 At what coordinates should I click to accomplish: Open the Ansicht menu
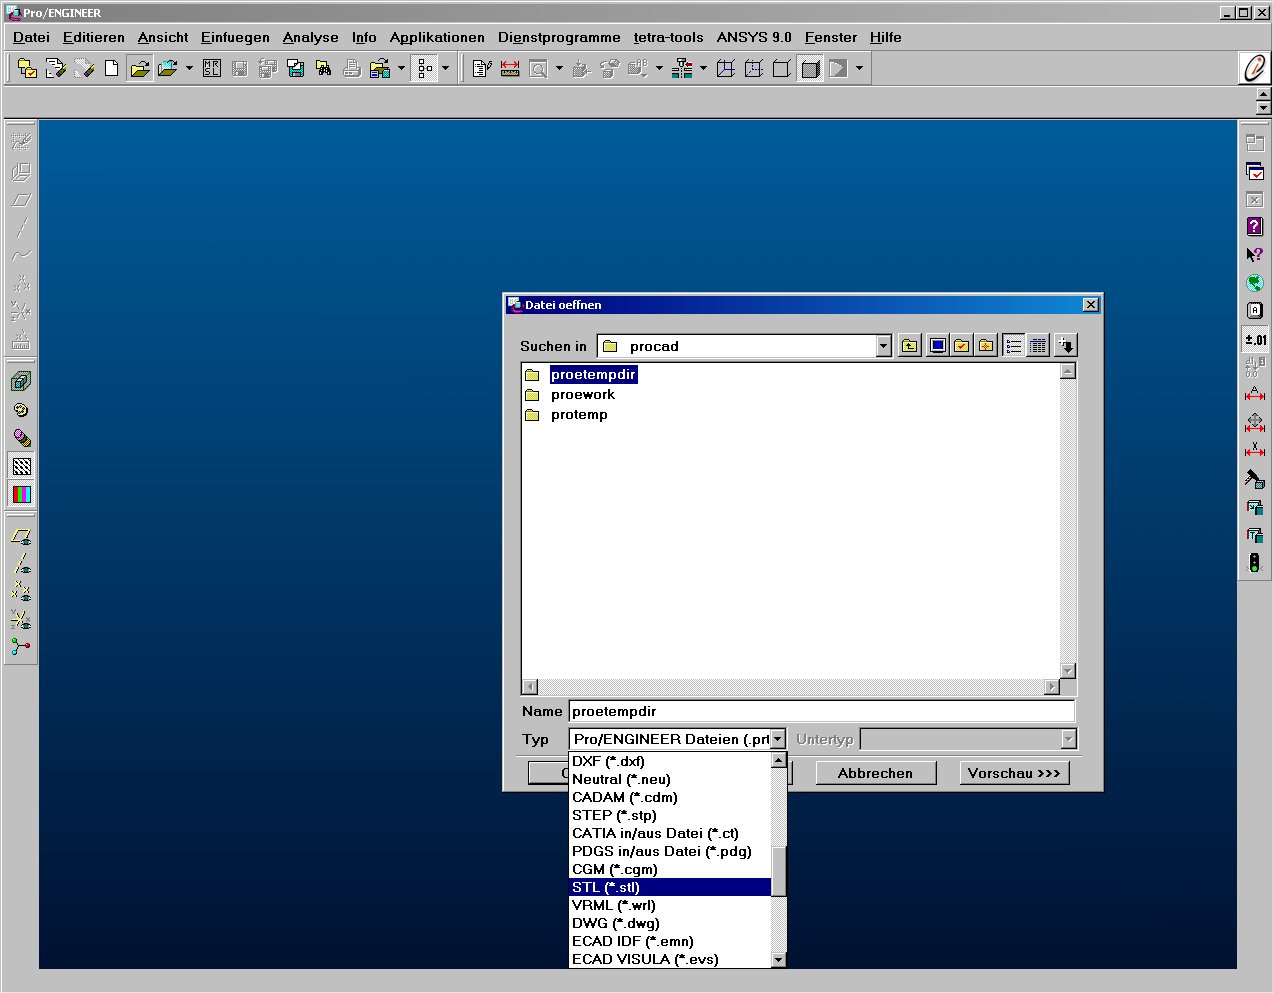(x=163, y=37)
